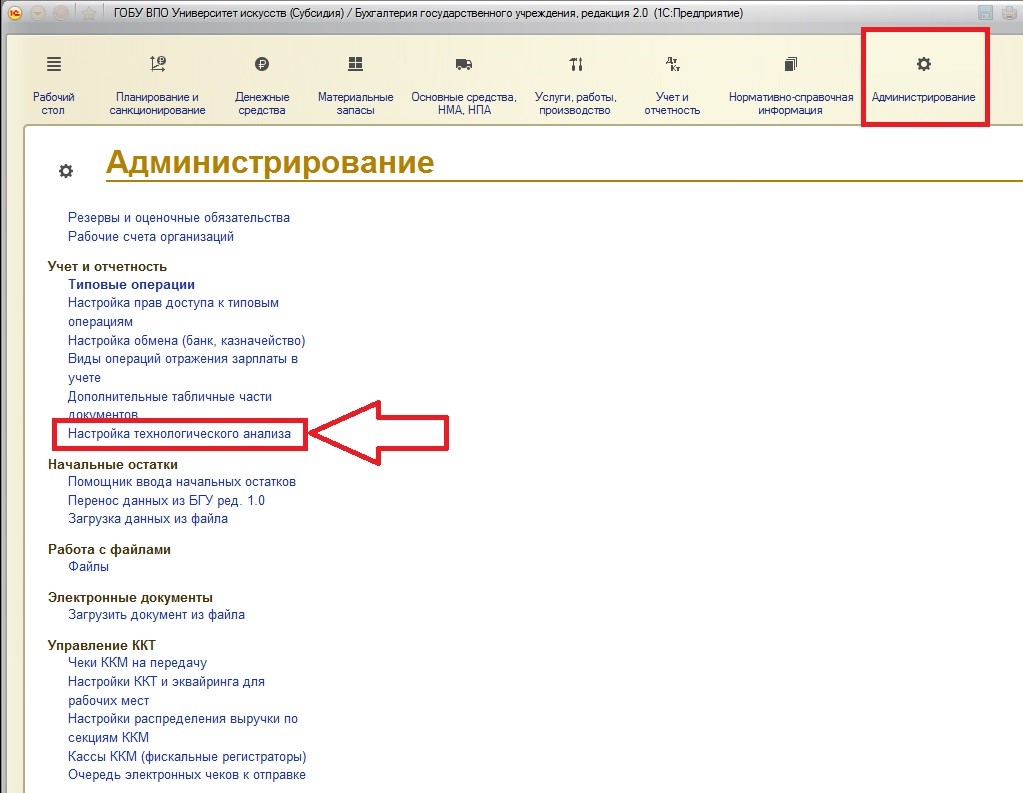Launch Помощник ввода начальных остатков

(x=181, y=482)
